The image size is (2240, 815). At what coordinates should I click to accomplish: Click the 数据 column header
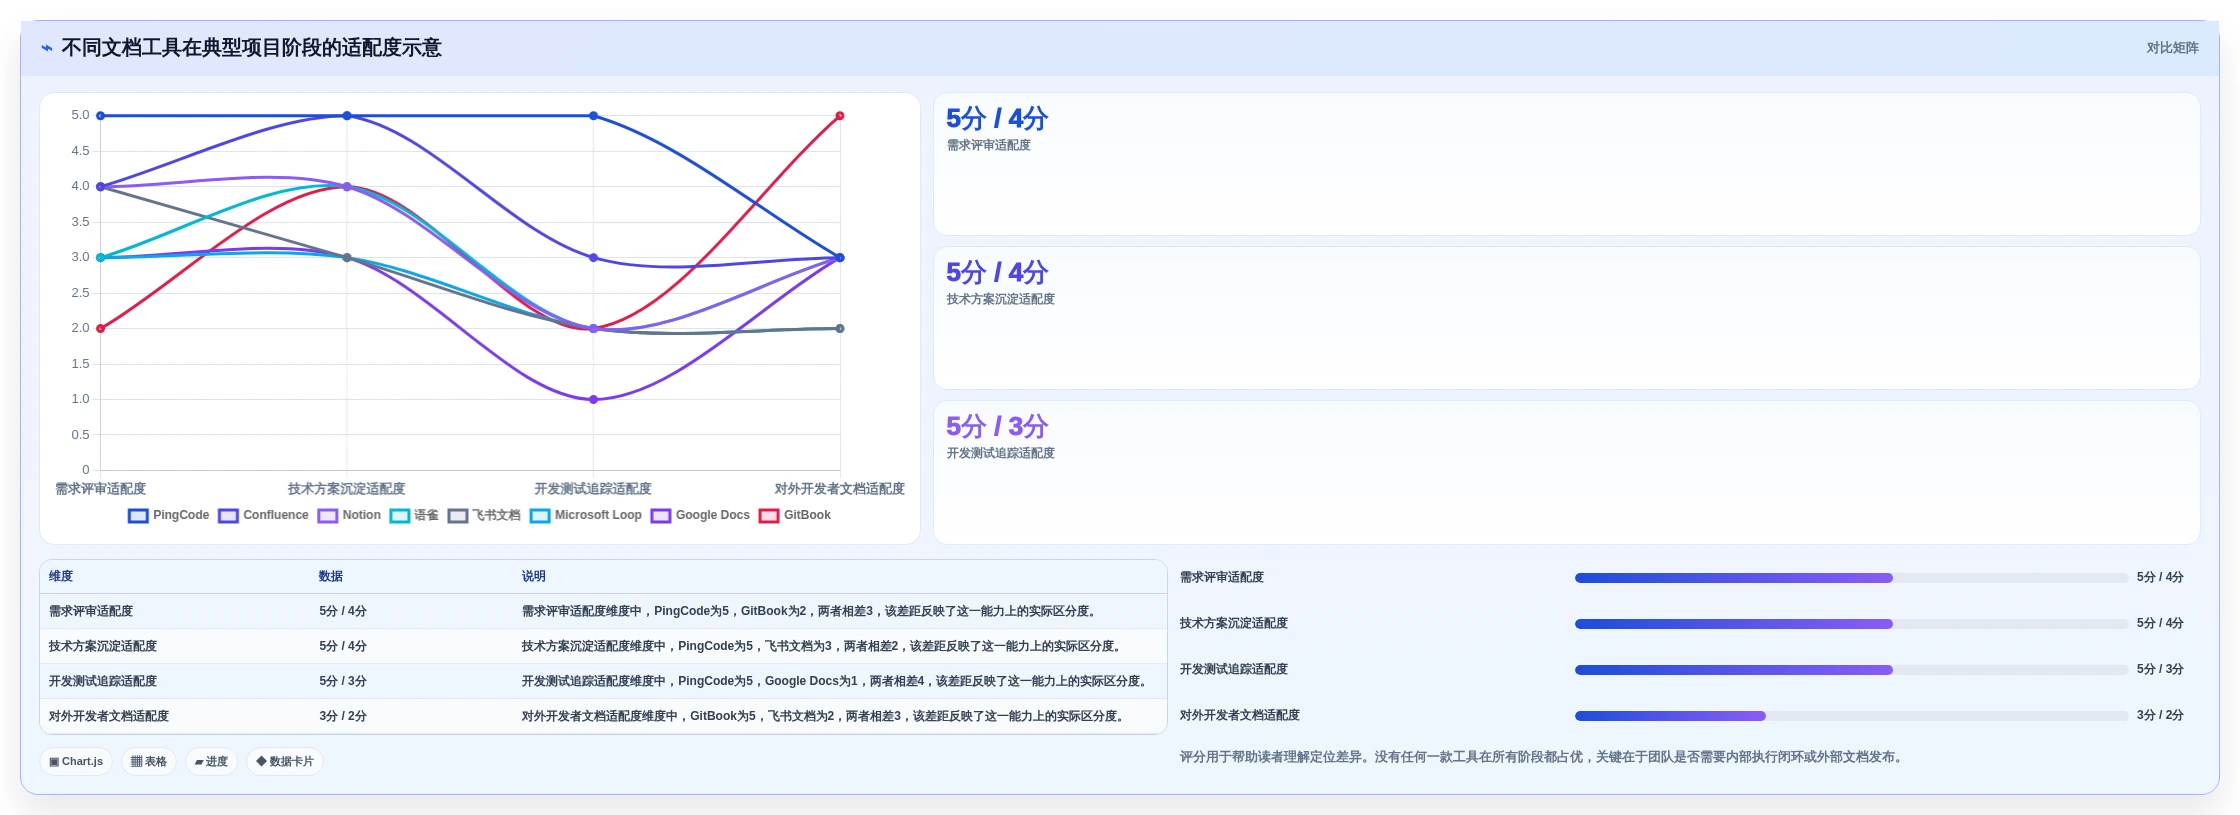click(x=331, y=576)
